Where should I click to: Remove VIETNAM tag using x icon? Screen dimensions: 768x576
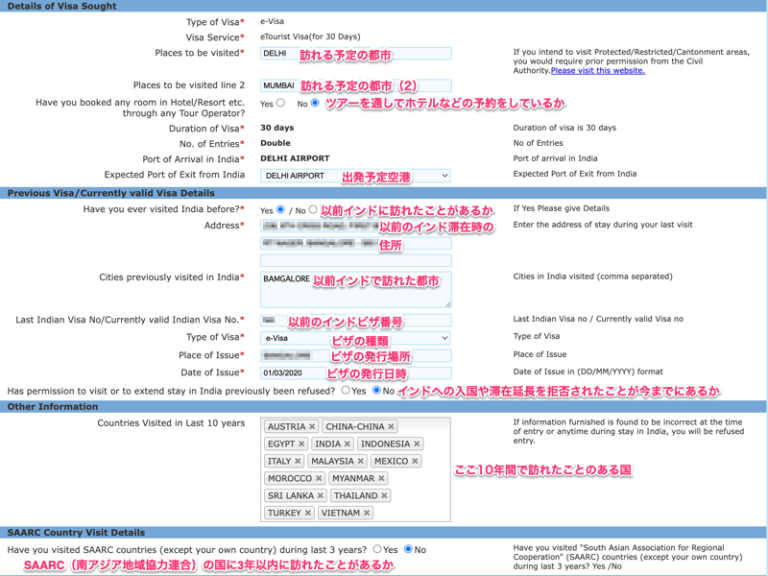[367, 513]
